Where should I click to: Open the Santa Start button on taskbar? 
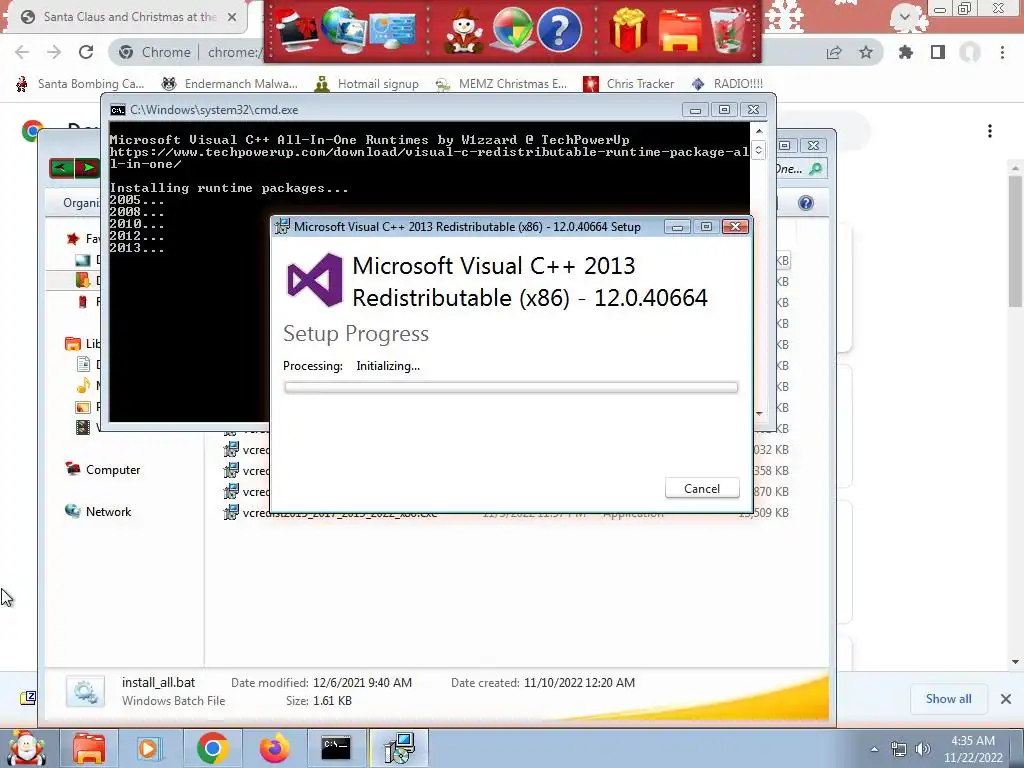pos(26,748)
